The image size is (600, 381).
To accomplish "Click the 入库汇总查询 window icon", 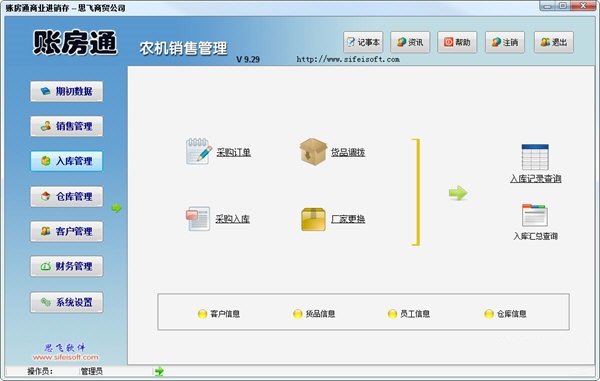I will pyautogui.click(x=535, y=215).
